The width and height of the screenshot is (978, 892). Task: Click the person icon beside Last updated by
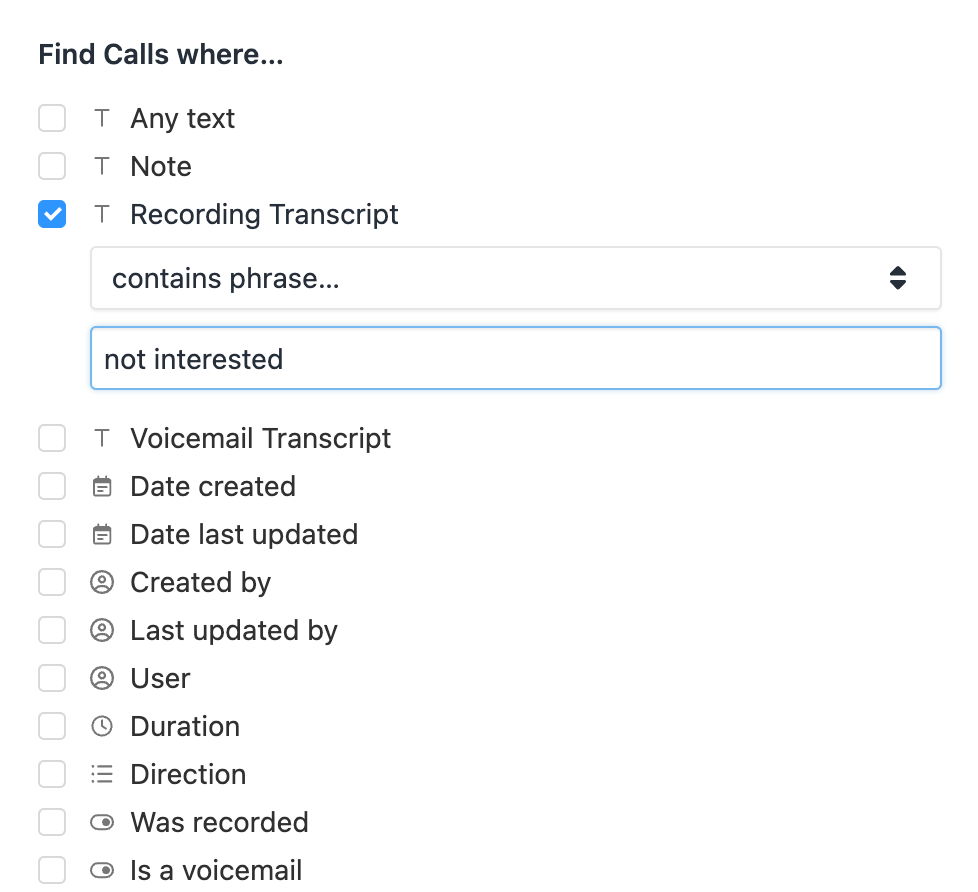point(101,631)
